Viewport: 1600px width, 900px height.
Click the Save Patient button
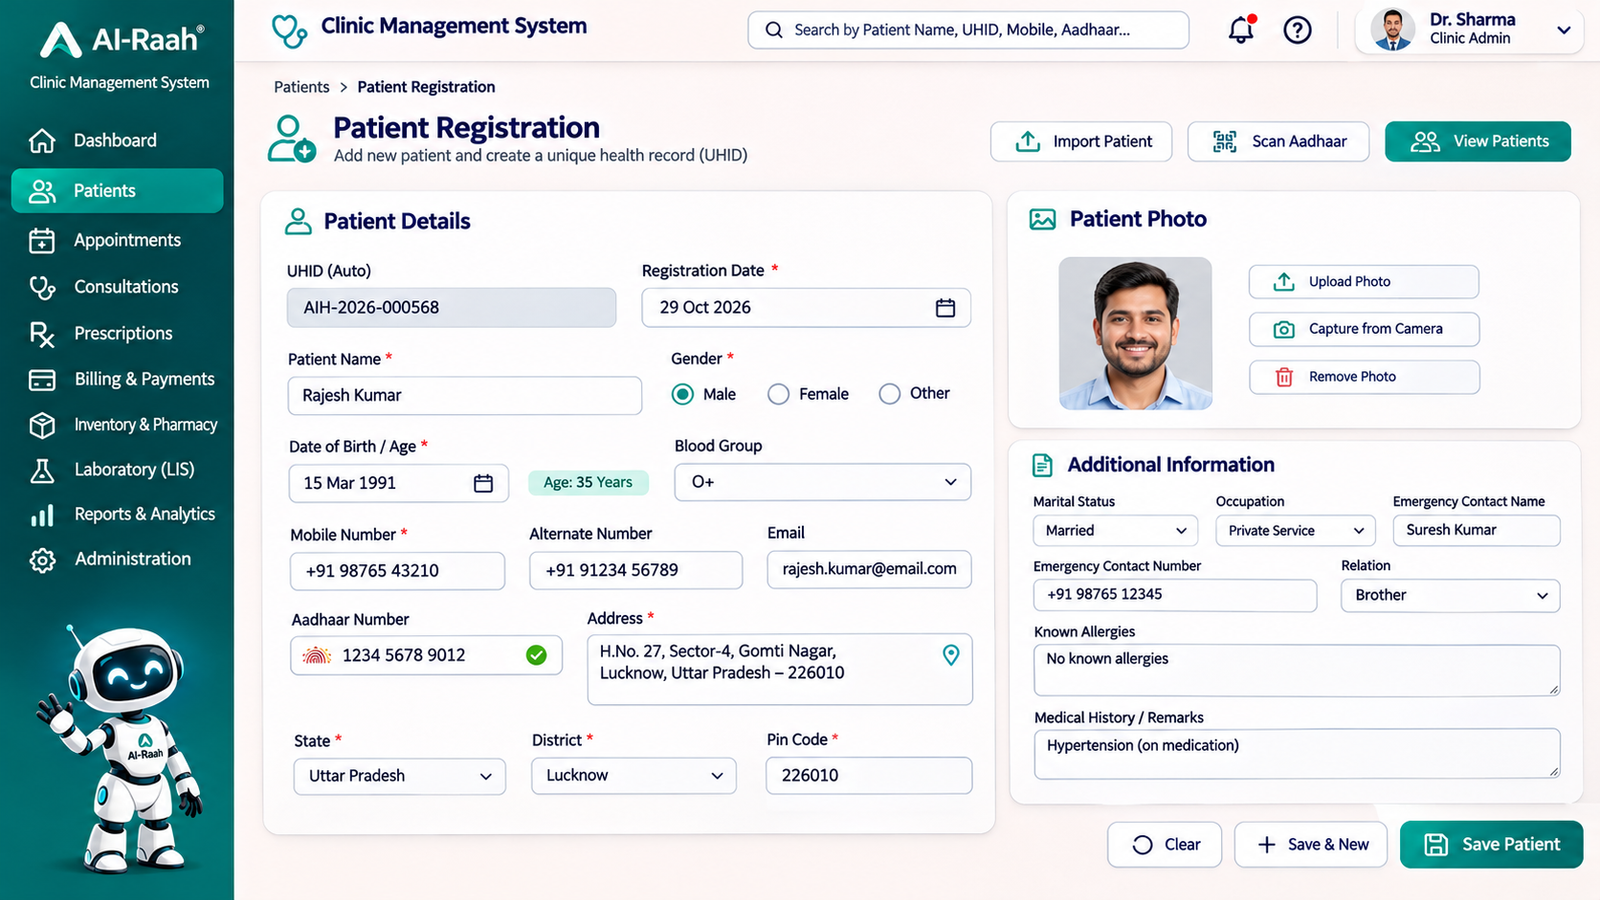(1491, 845)
